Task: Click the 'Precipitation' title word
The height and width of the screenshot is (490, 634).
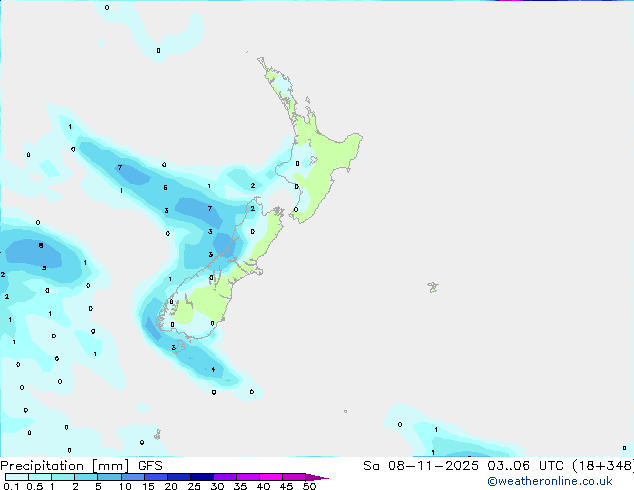Action: [x=42, y=466]
